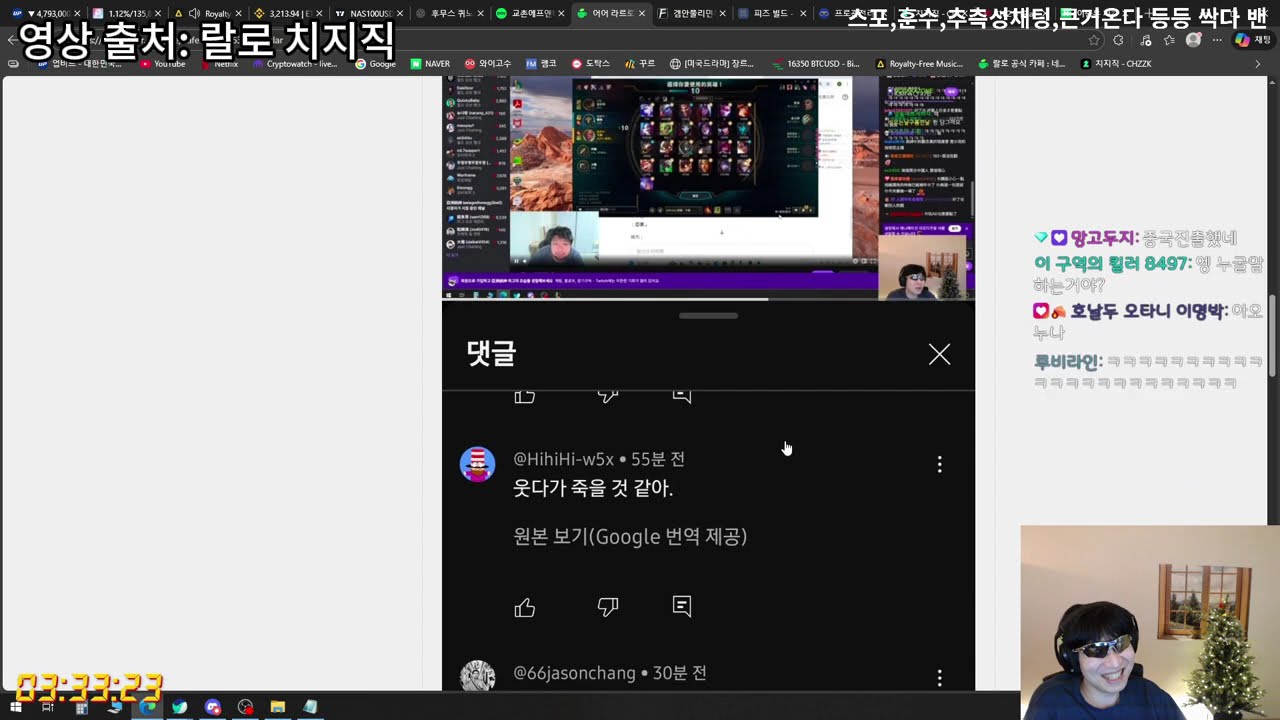Expand the bookmarks bar overflow chevron
This screenshot has height=720, width=1280.
coord(1258,63)
